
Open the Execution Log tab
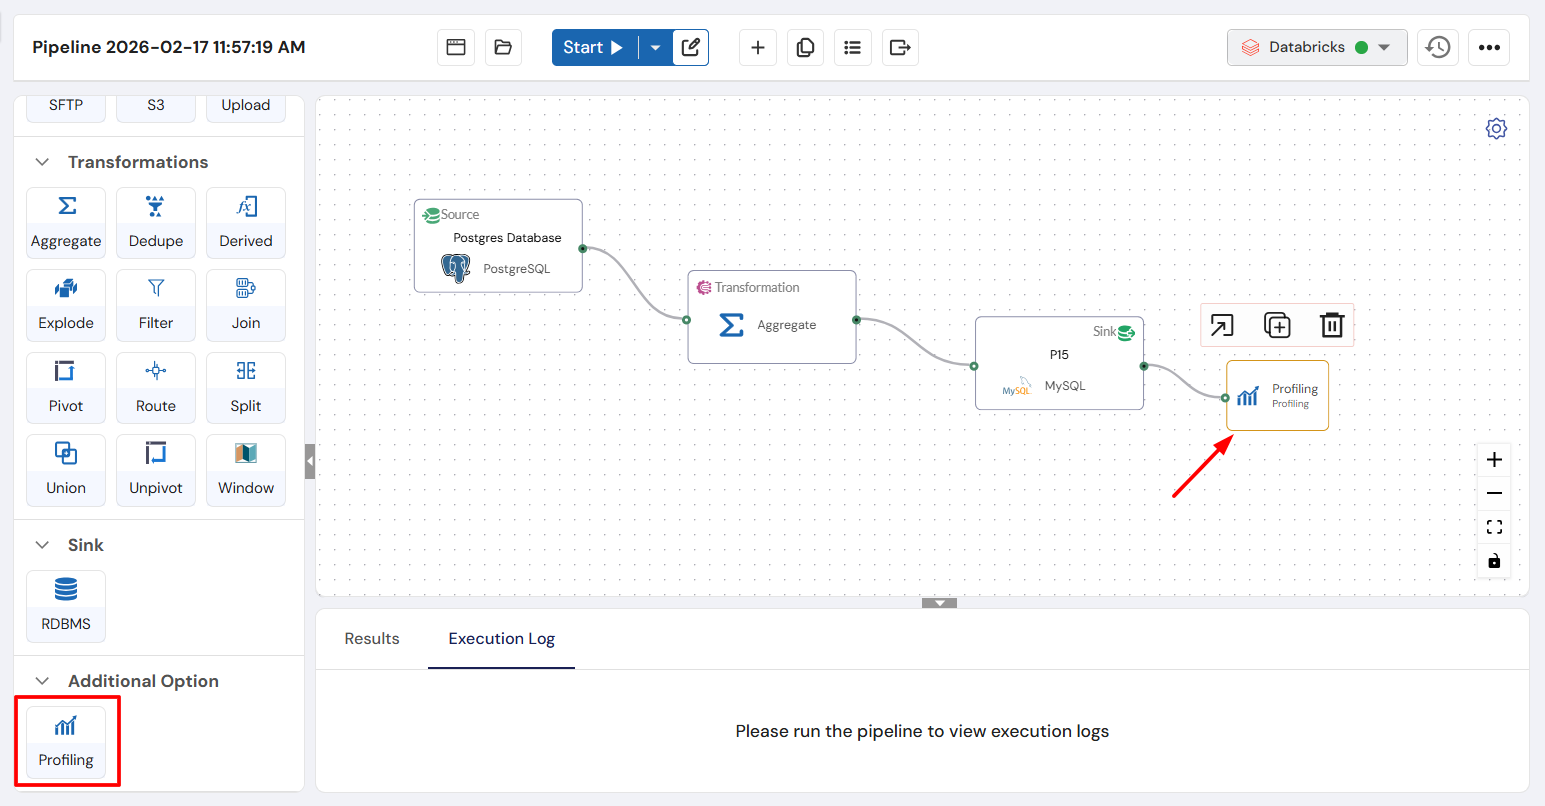coord(501,639)
